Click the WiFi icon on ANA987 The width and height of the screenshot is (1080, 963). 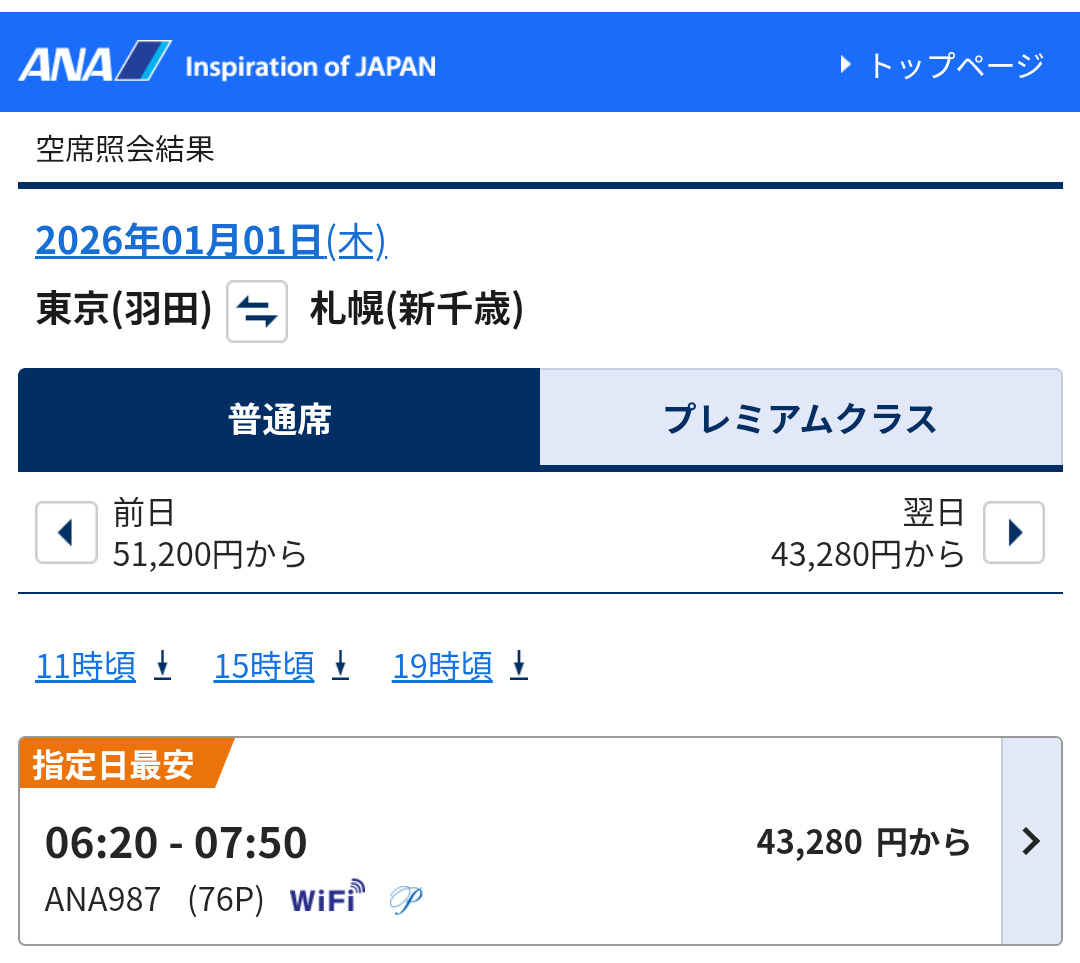pyautogui.click(x=327, y=897)
